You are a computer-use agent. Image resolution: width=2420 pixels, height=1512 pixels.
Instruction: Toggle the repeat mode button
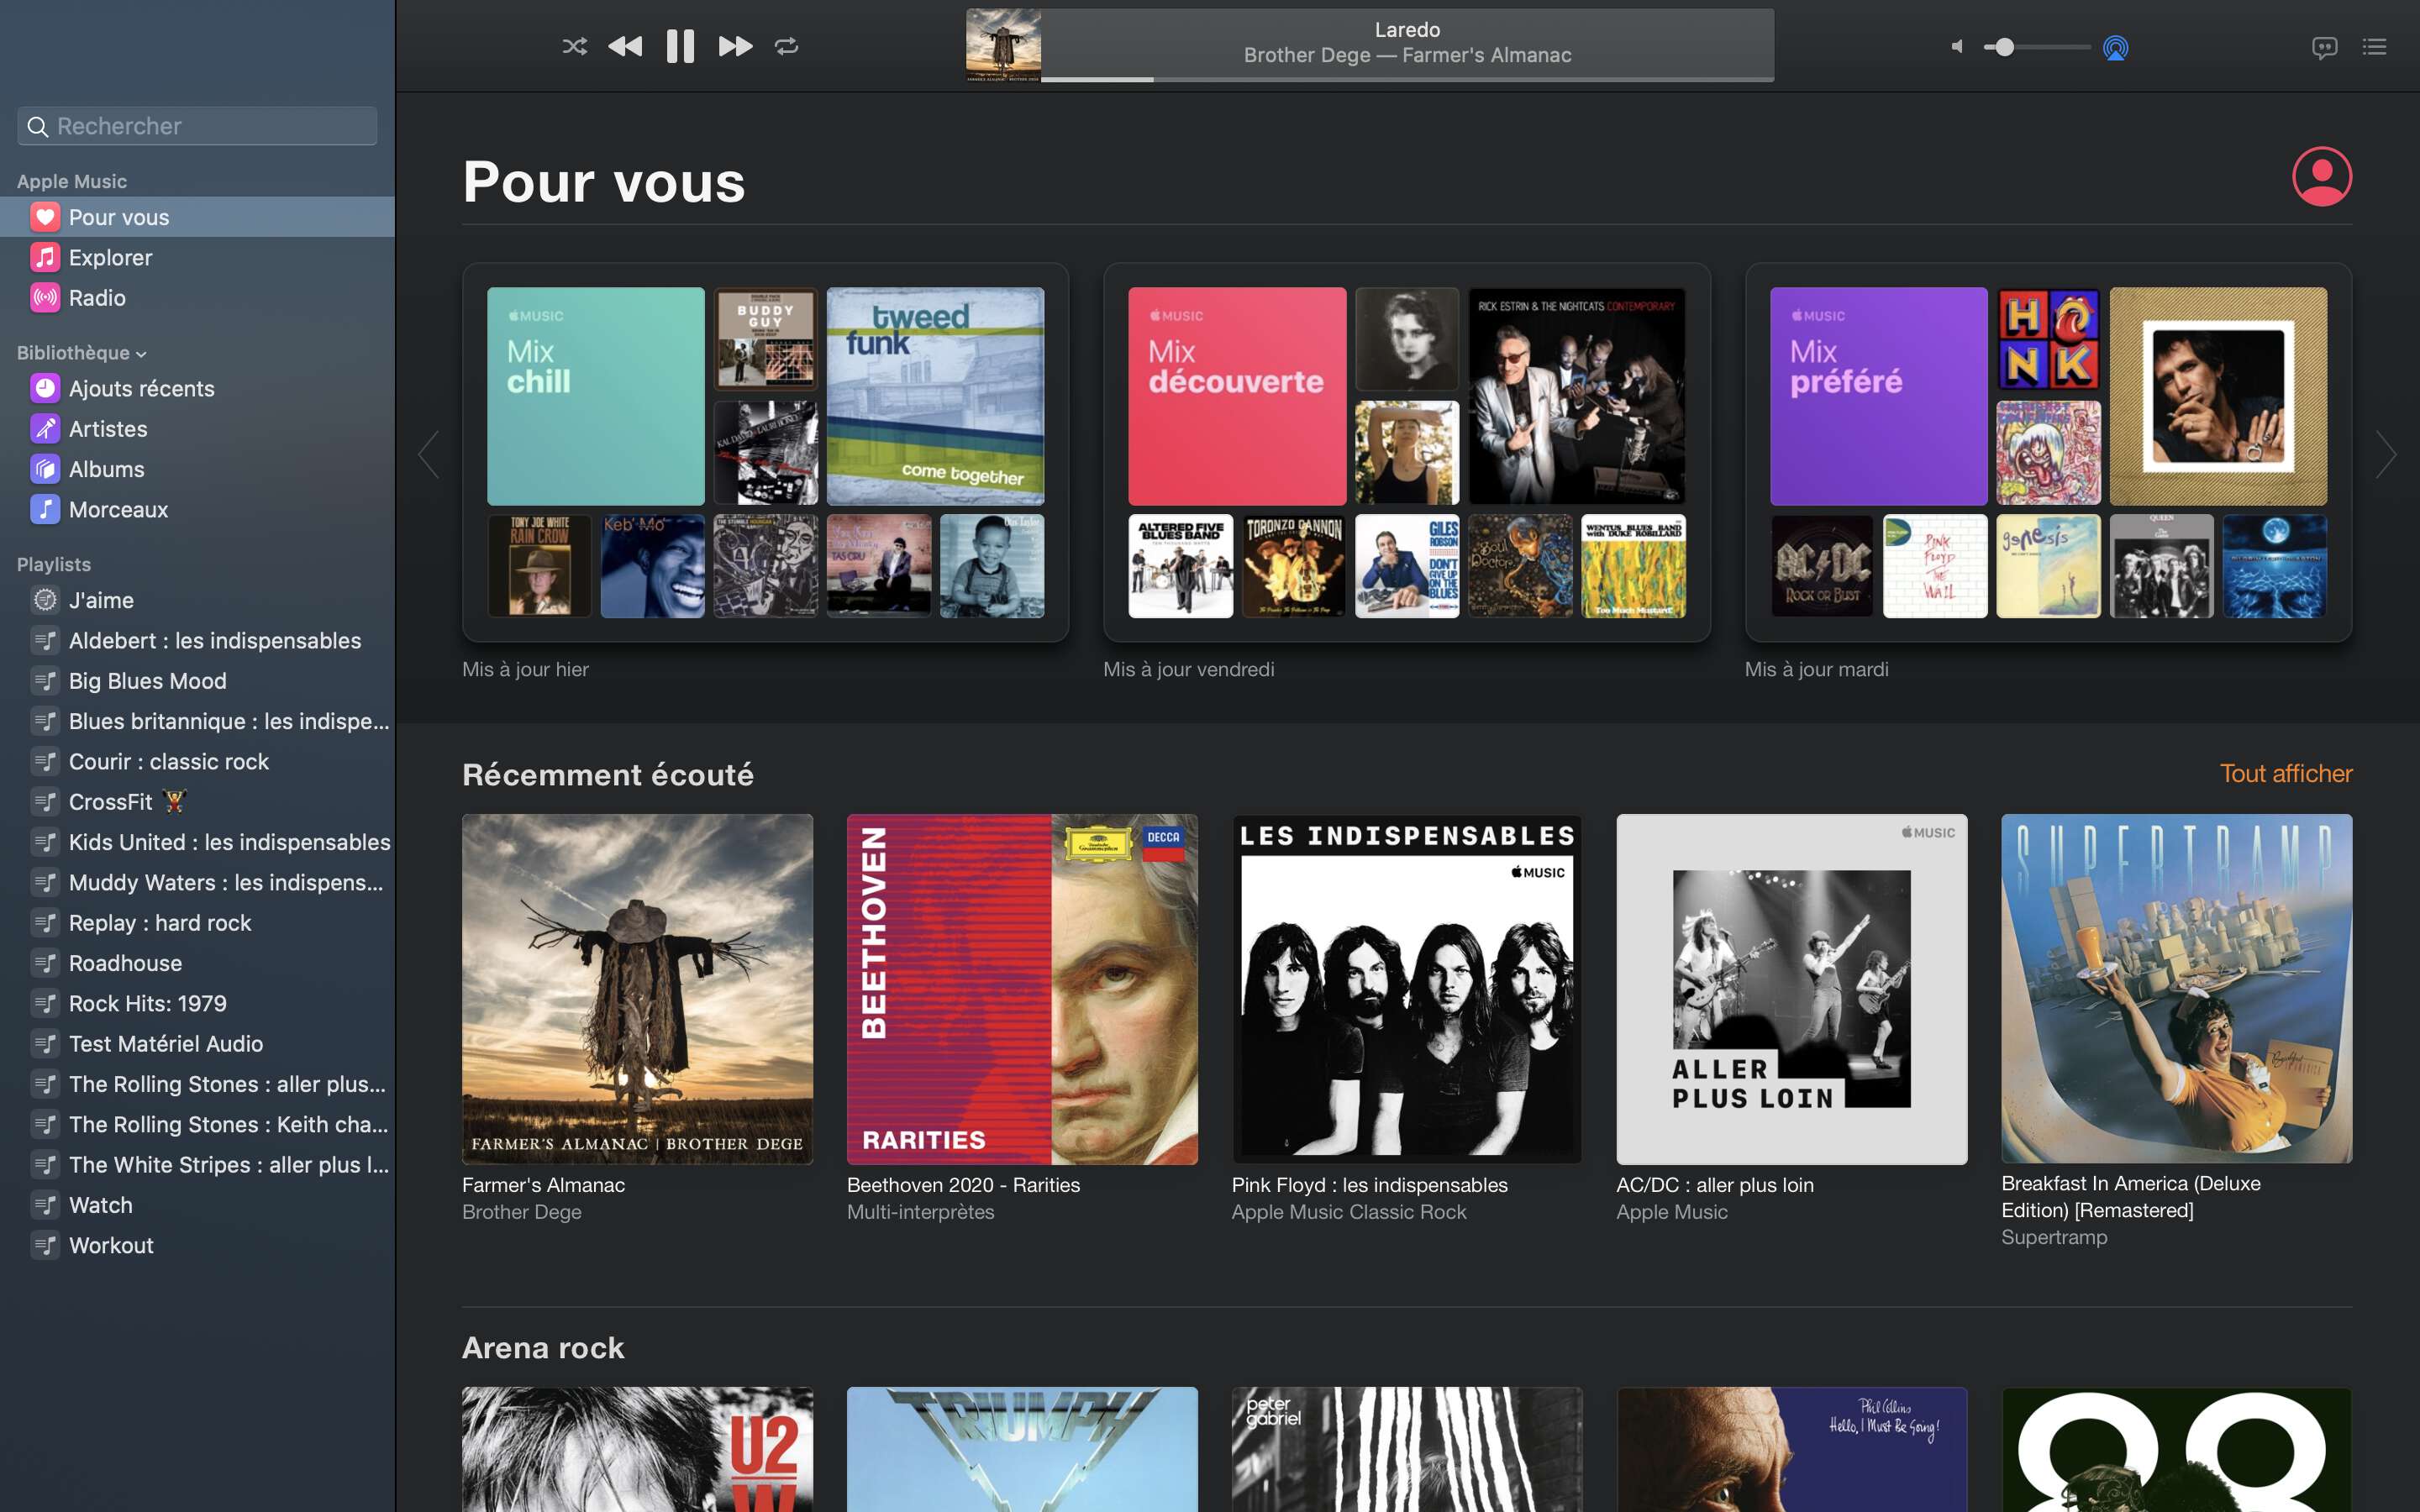tap(787, 46)
